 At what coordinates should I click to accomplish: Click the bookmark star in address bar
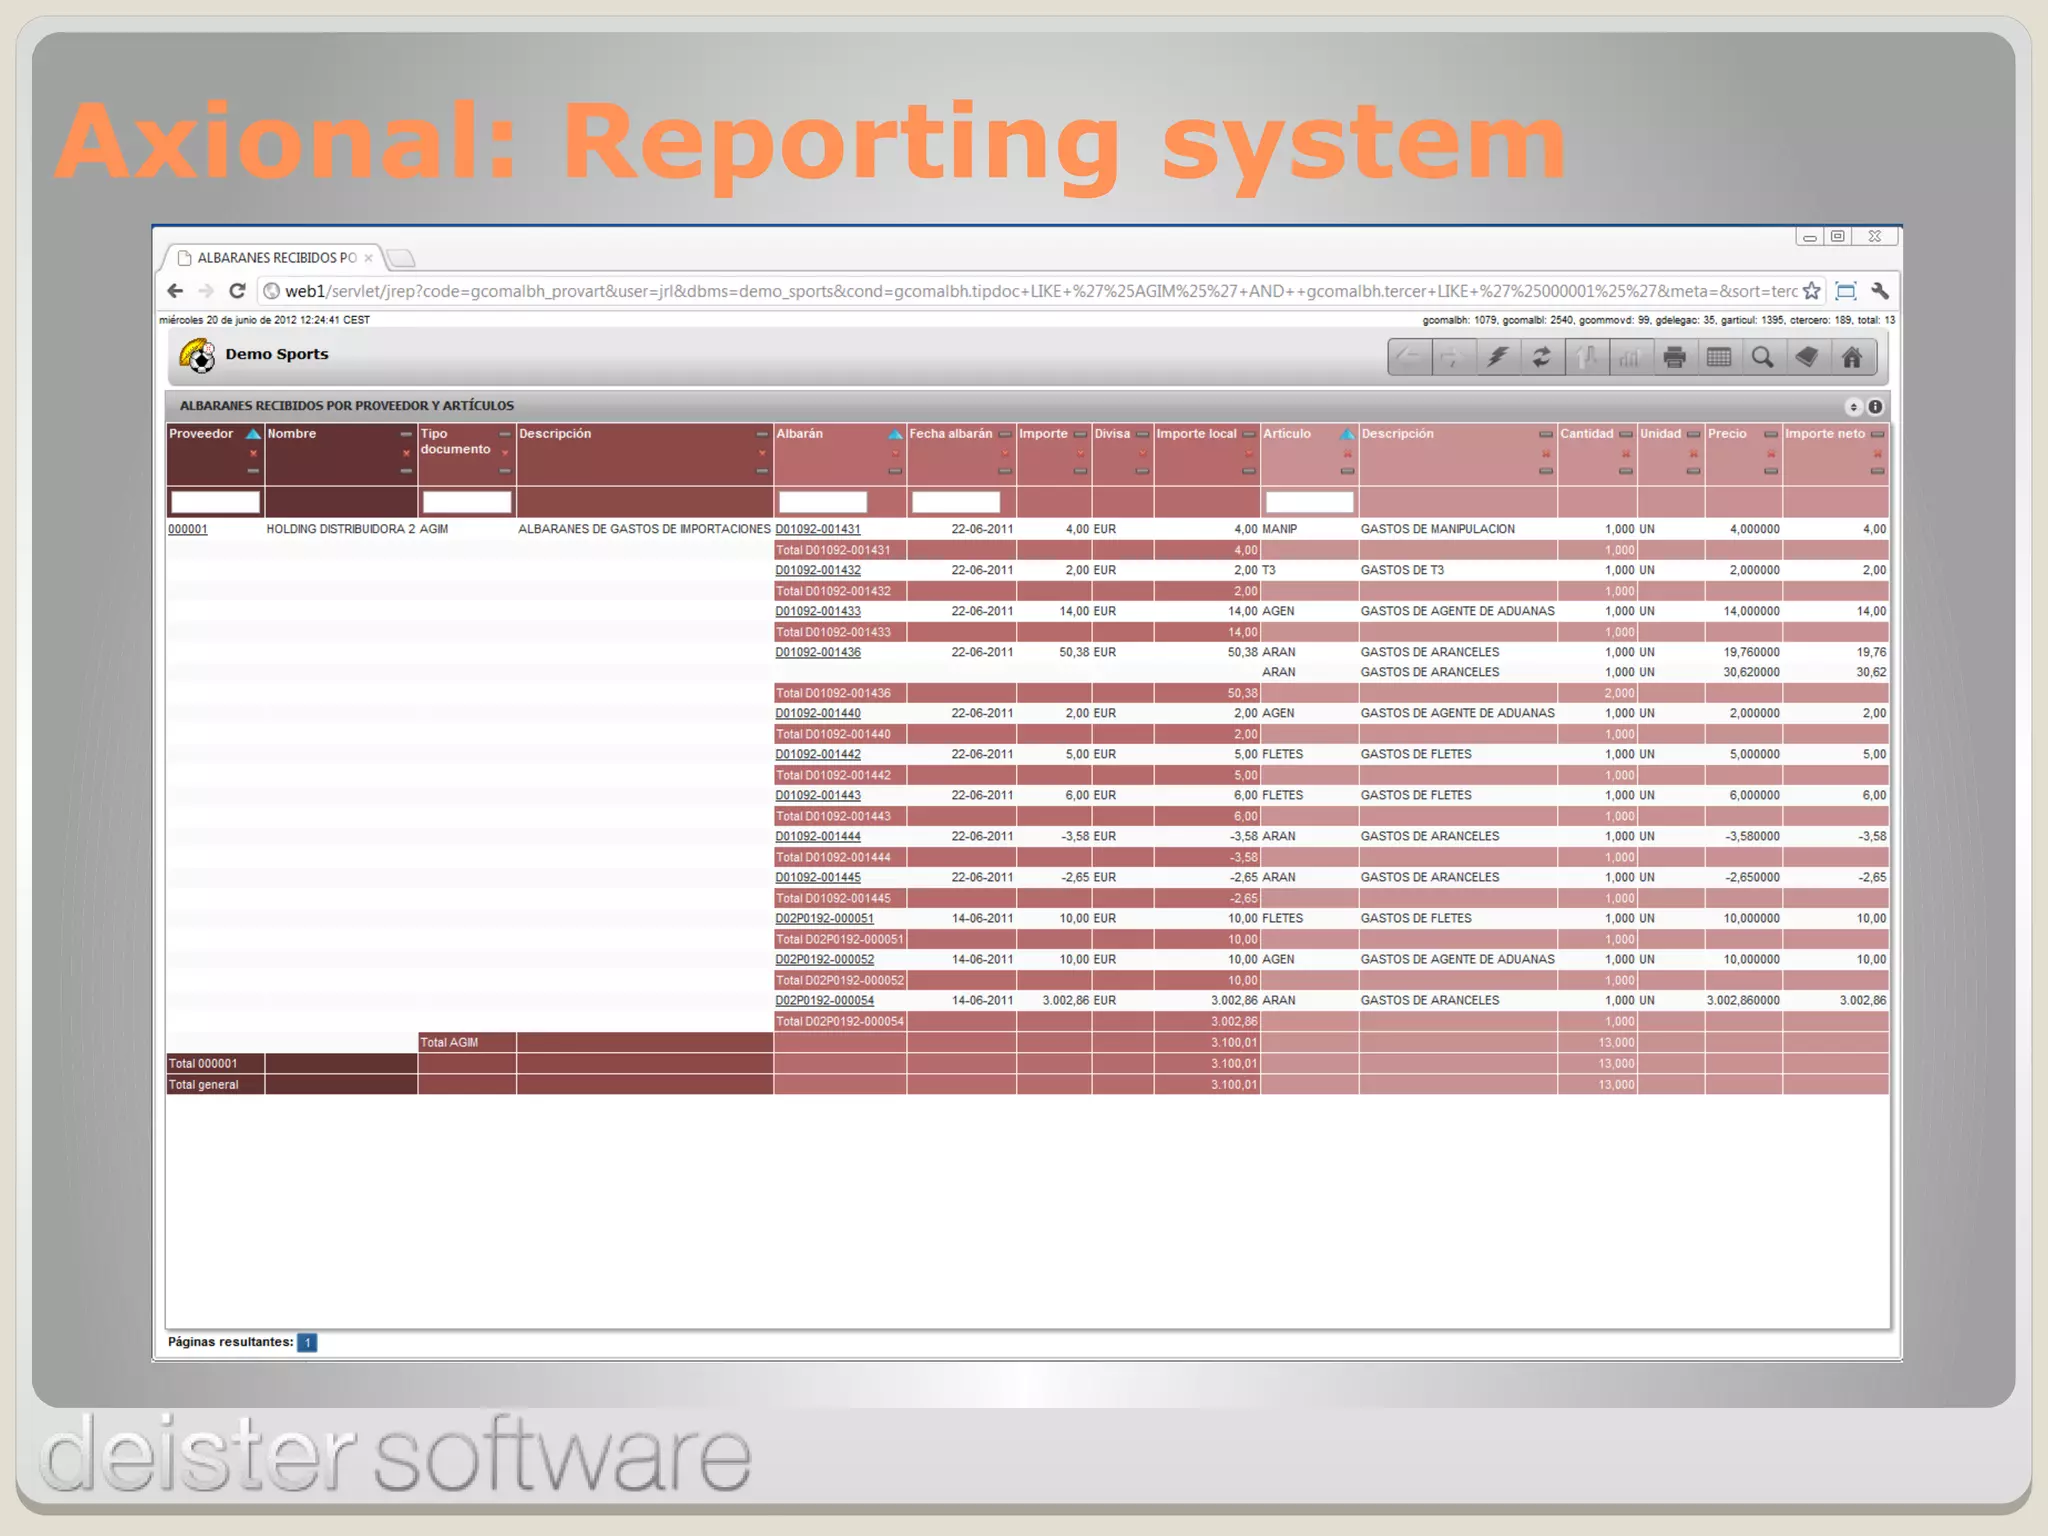1811,291
